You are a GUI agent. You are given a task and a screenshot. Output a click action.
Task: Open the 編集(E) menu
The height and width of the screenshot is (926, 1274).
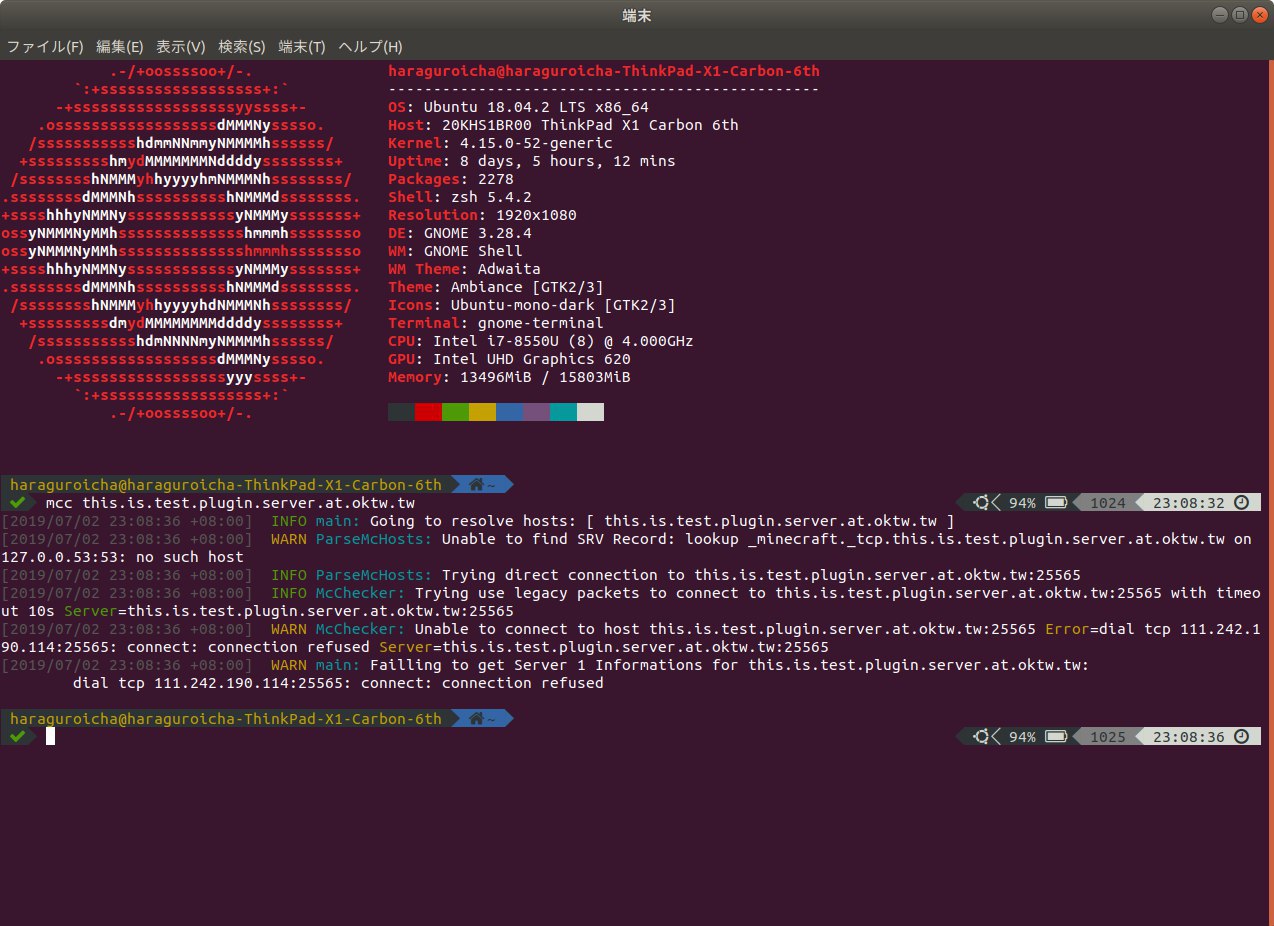(119, 47)
